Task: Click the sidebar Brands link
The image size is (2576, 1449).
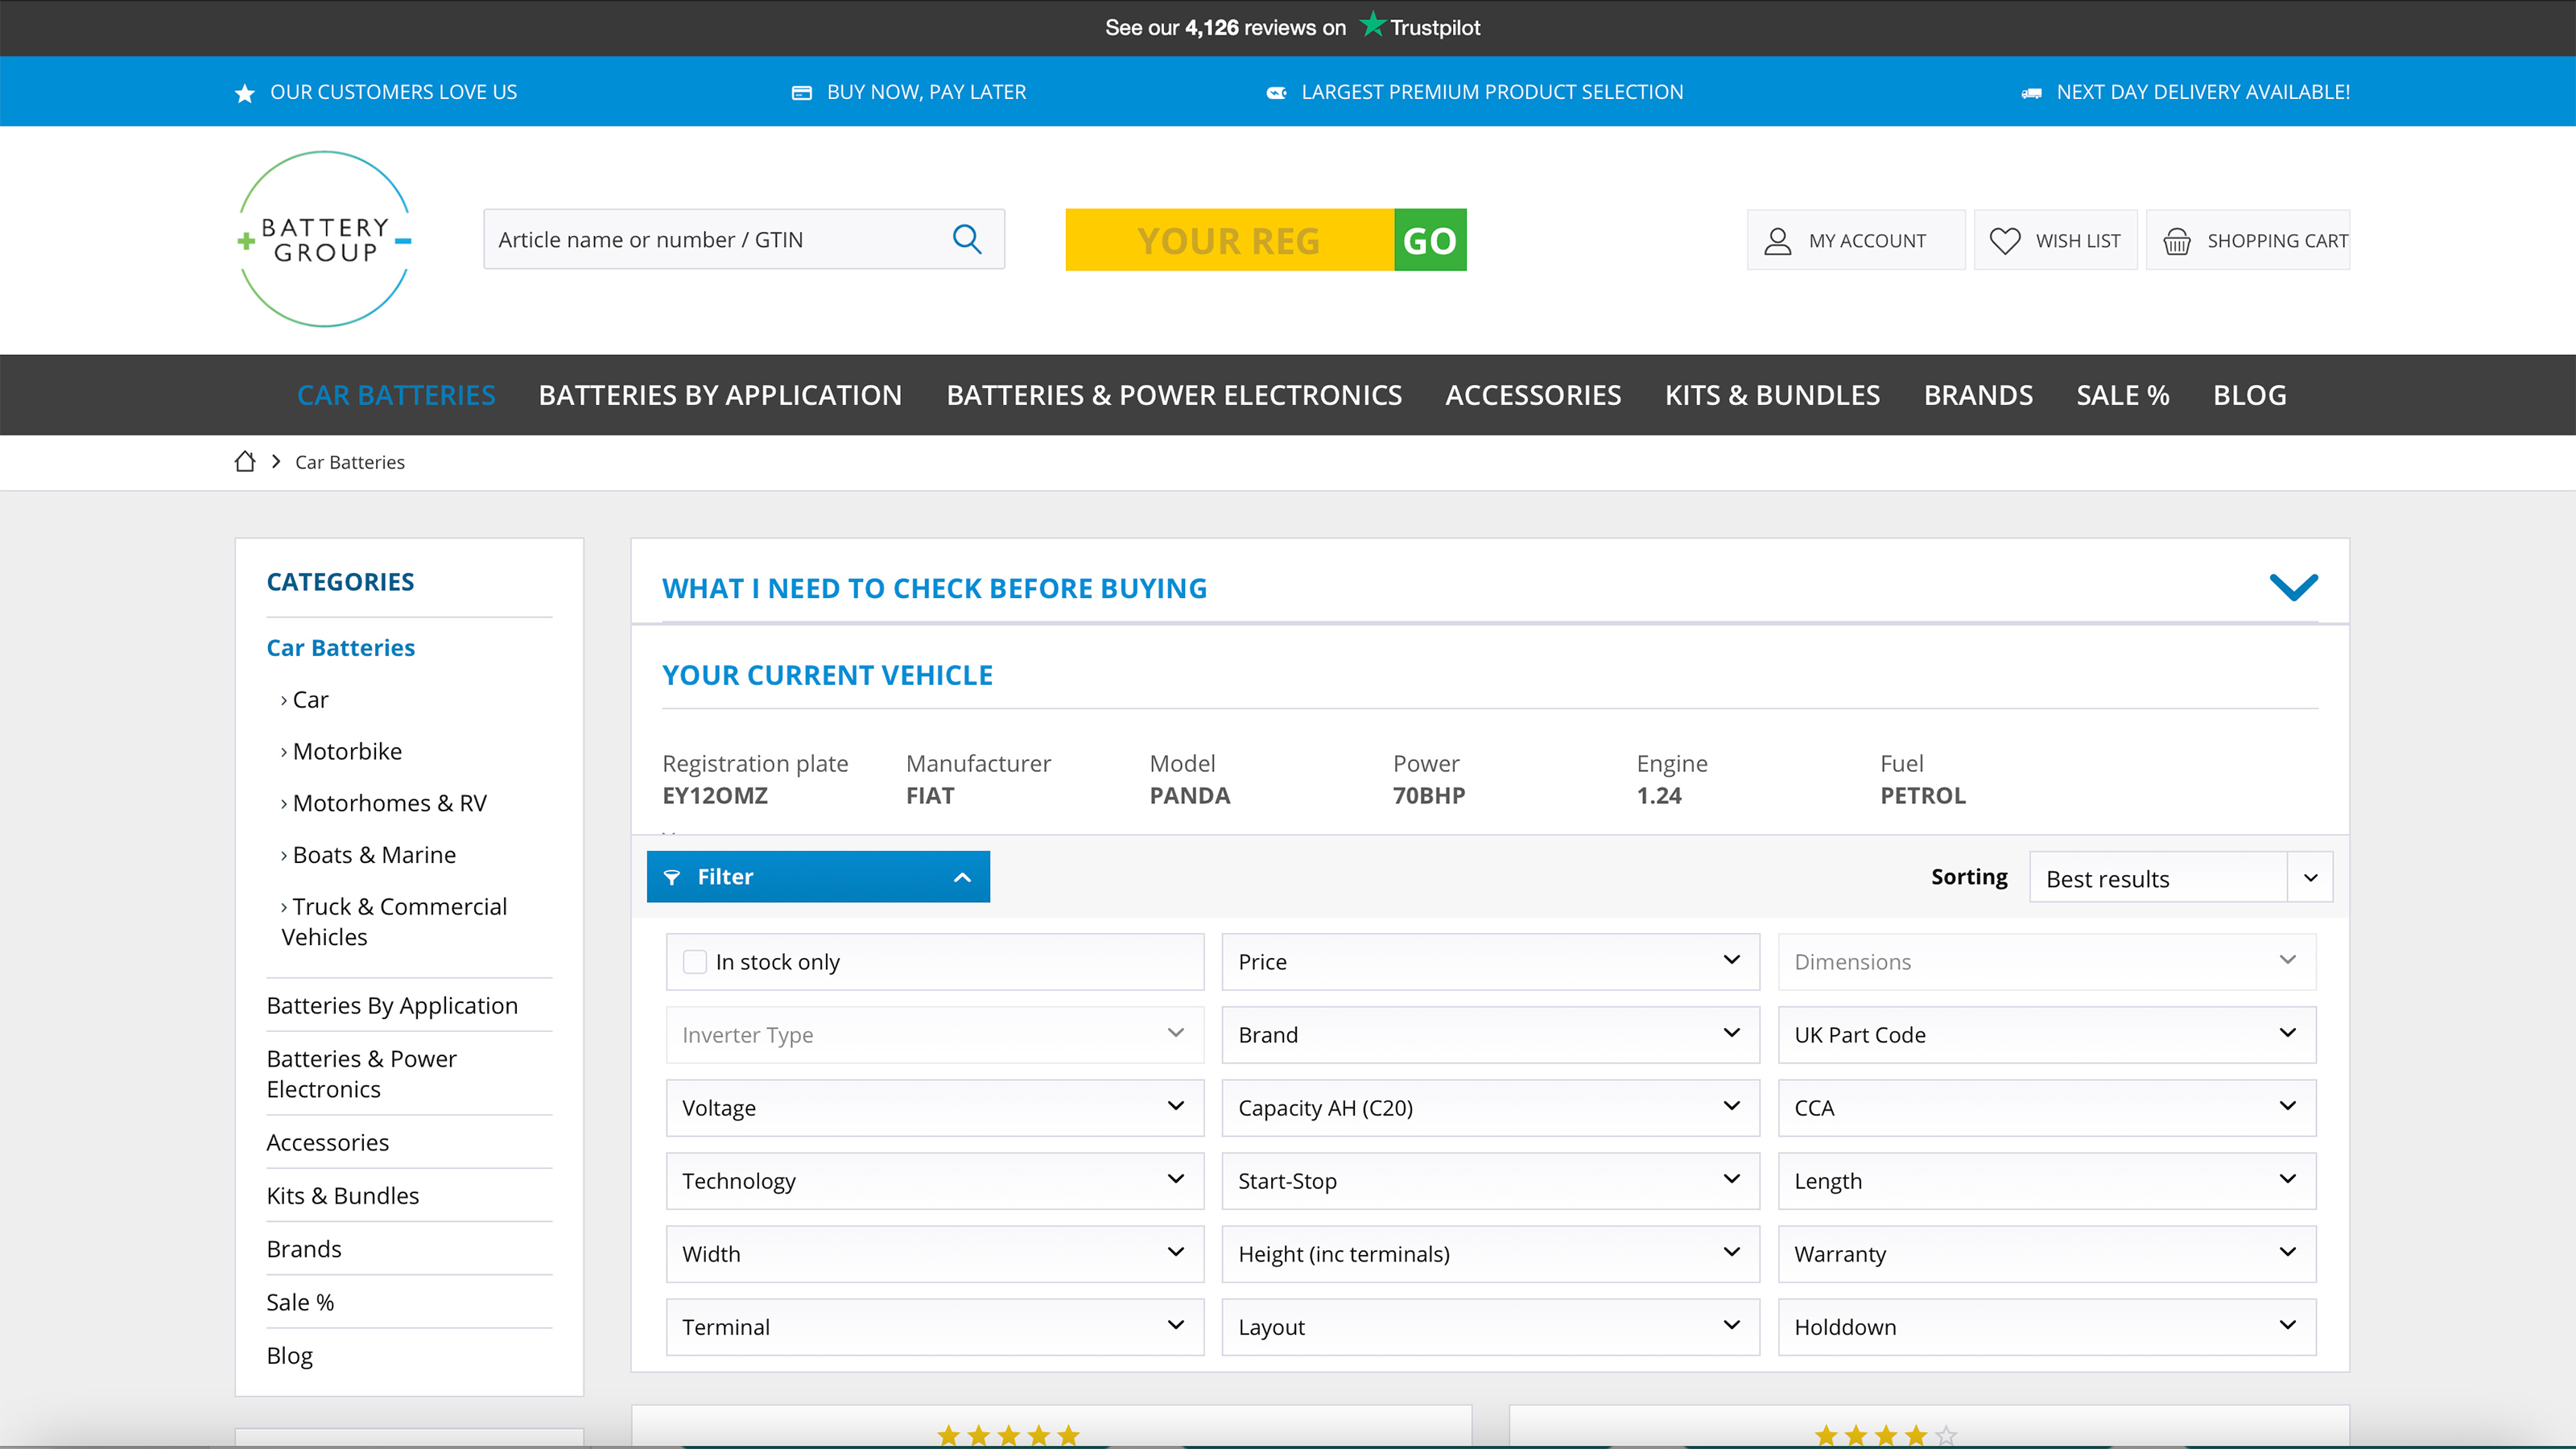Action: pos(304,1248)
